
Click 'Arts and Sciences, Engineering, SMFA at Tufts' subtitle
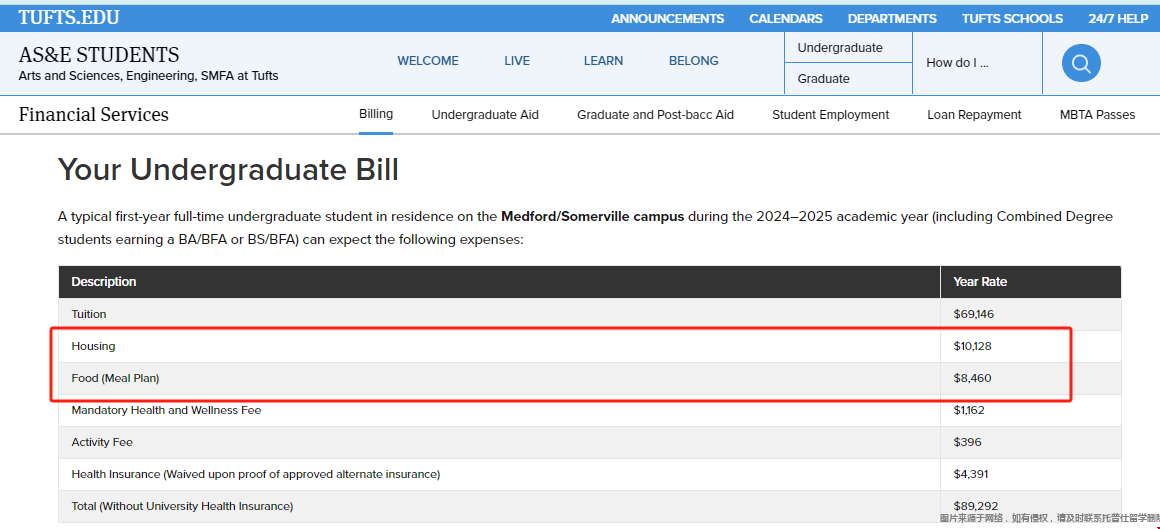pos(149,76)
